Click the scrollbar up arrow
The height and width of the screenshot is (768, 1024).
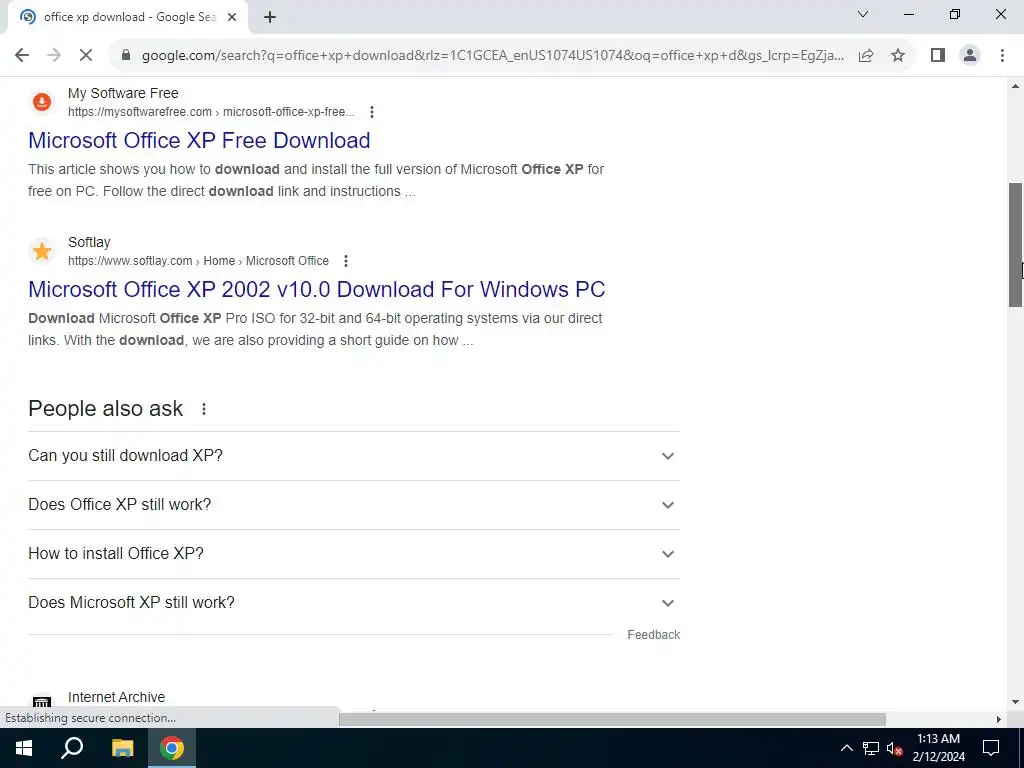coord(1015,86)
